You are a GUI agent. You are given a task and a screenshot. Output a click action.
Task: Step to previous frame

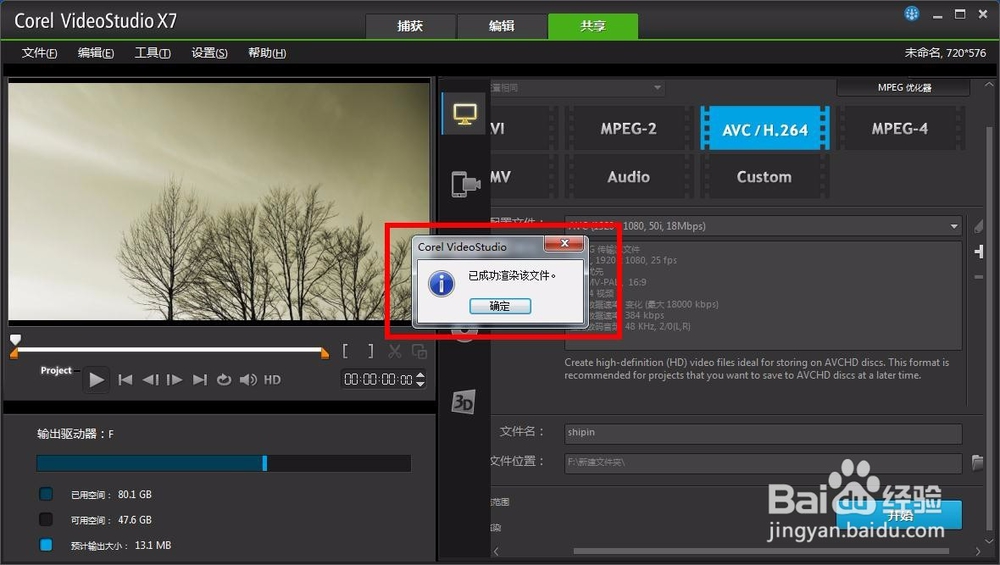click(150, 380)
